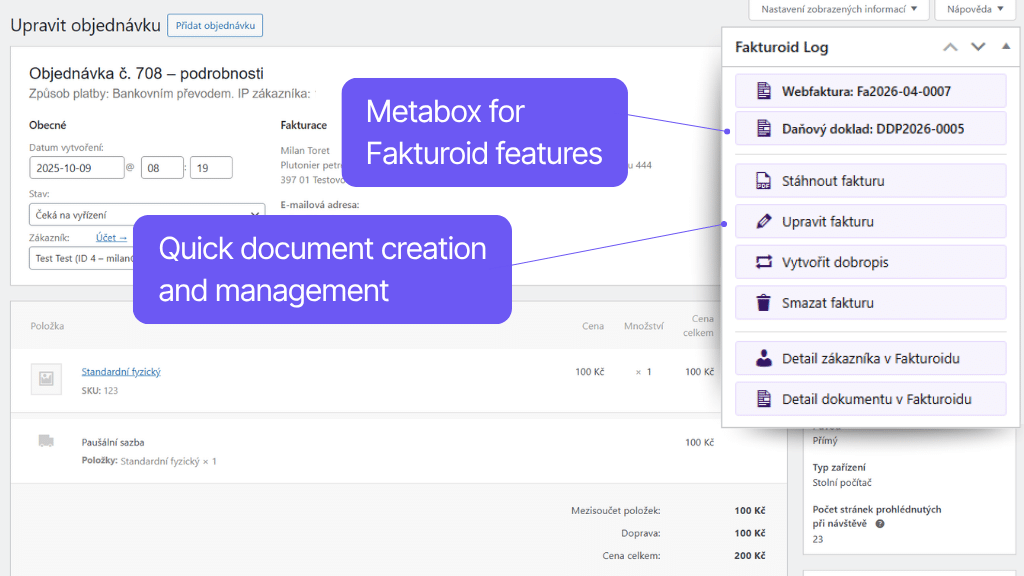Click the hour field showing 08
The width and height of the screenshot is (1024, 576).
tap(162, 168)
